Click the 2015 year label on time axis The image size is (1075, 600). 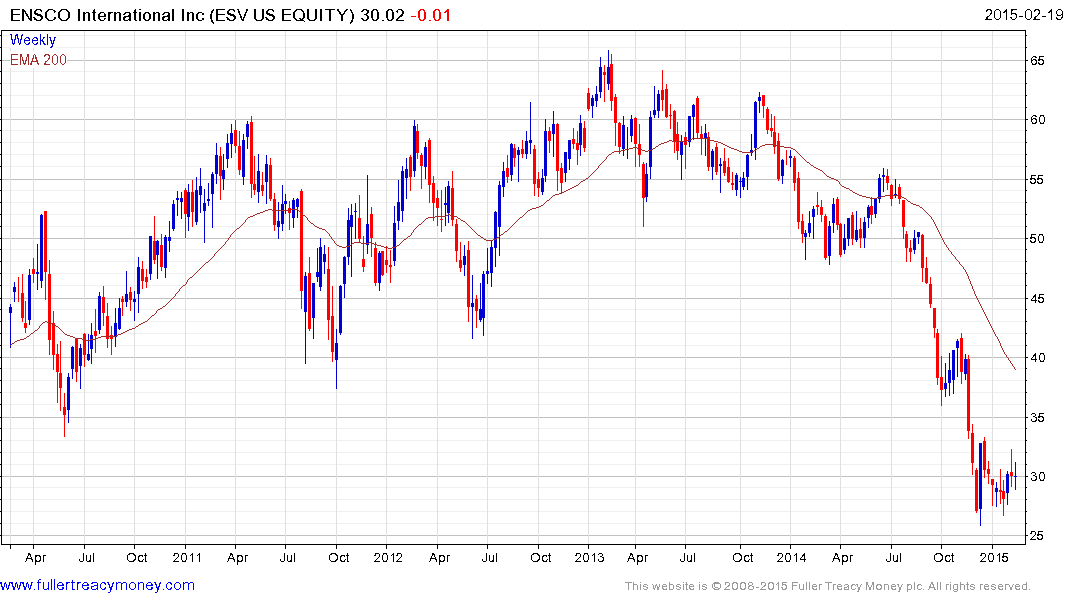tap(993, 557)
